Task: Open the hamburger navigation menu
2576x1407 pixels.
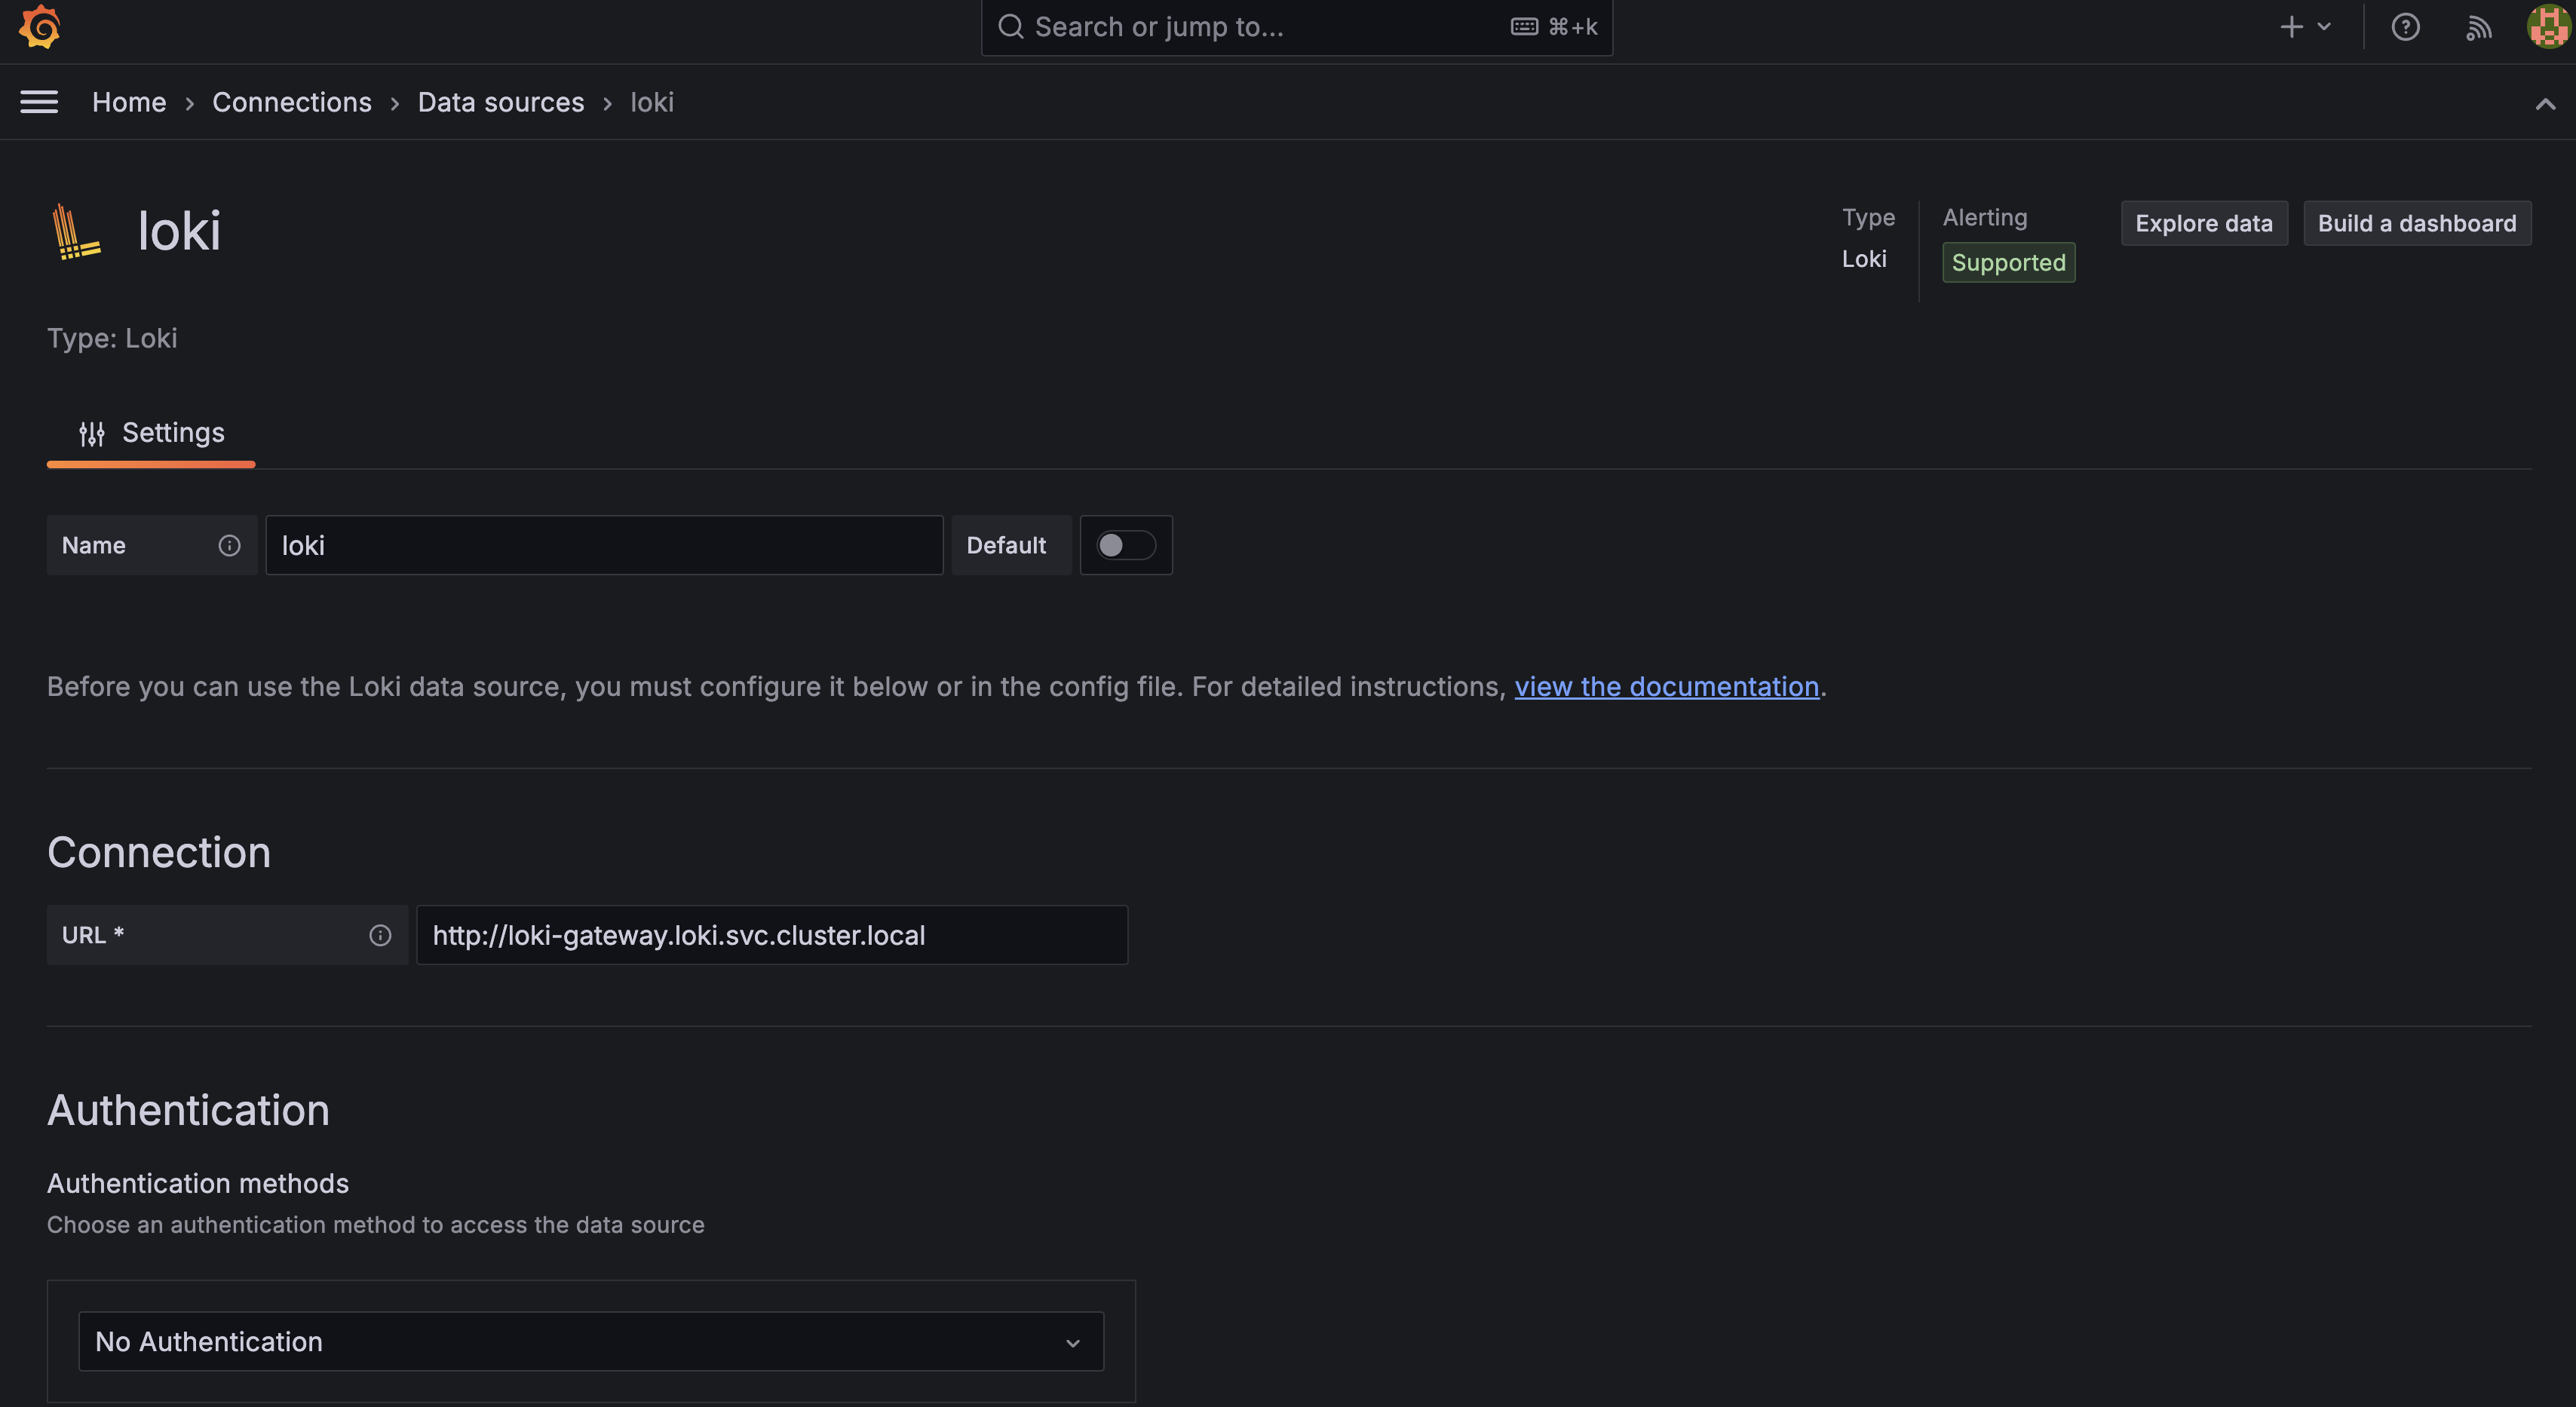Action: point(39,102)
